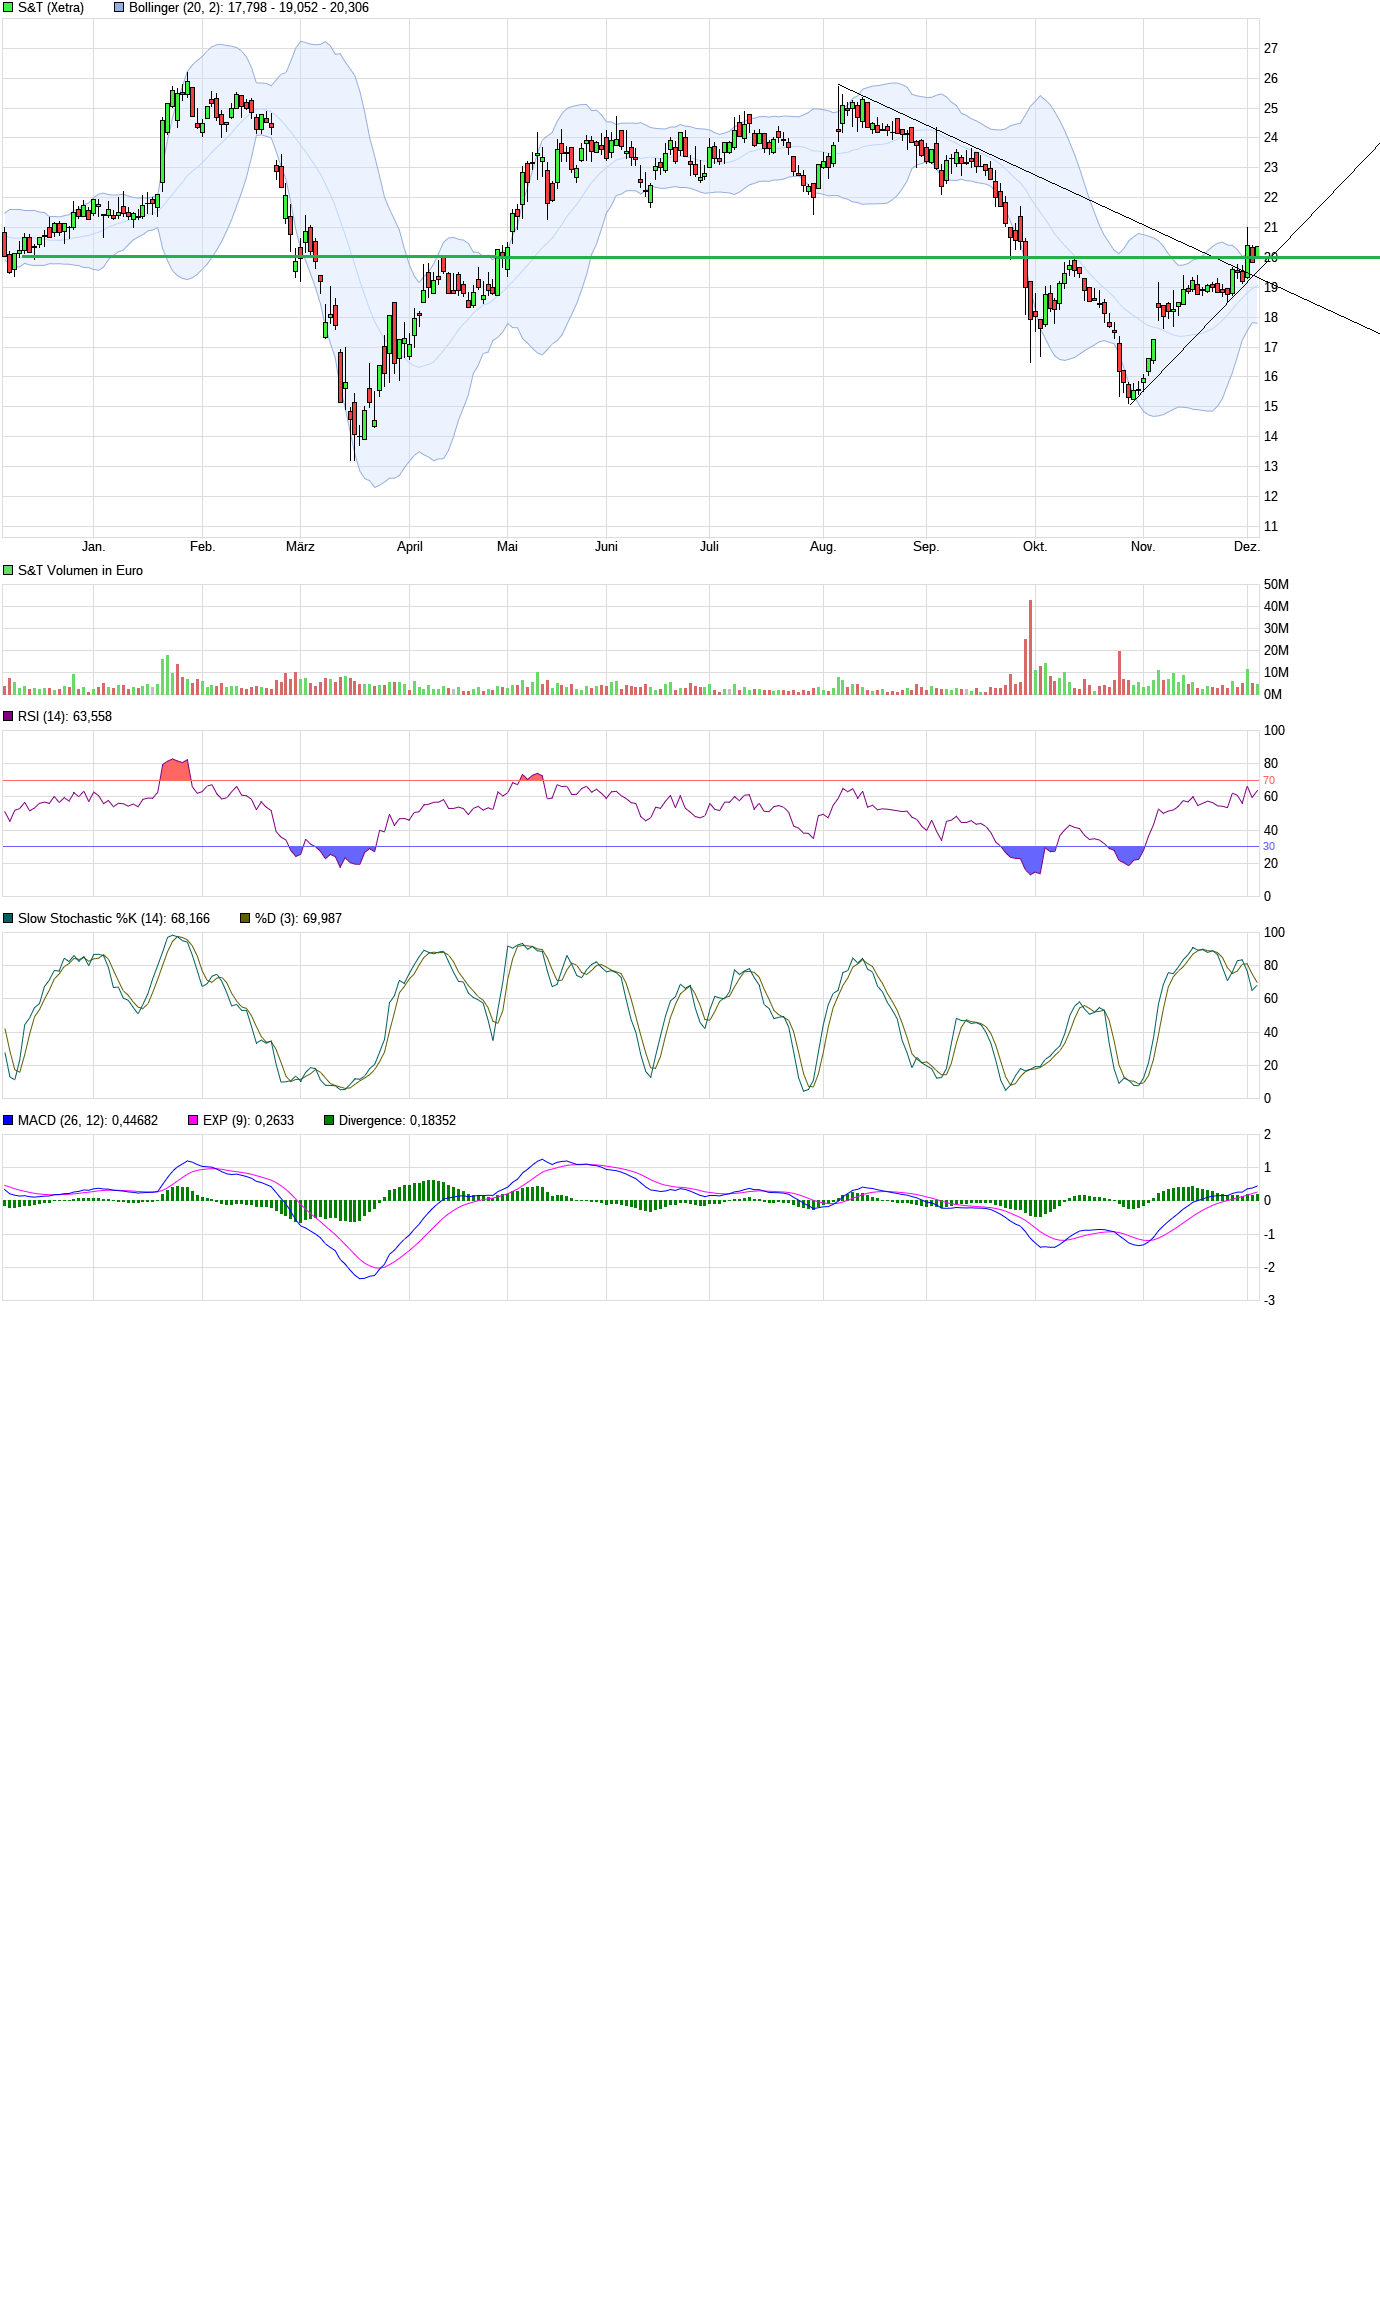Click the 'Nov.' month axis label
This screenshot has height=2316, width=1380.
click(1143, 547)
